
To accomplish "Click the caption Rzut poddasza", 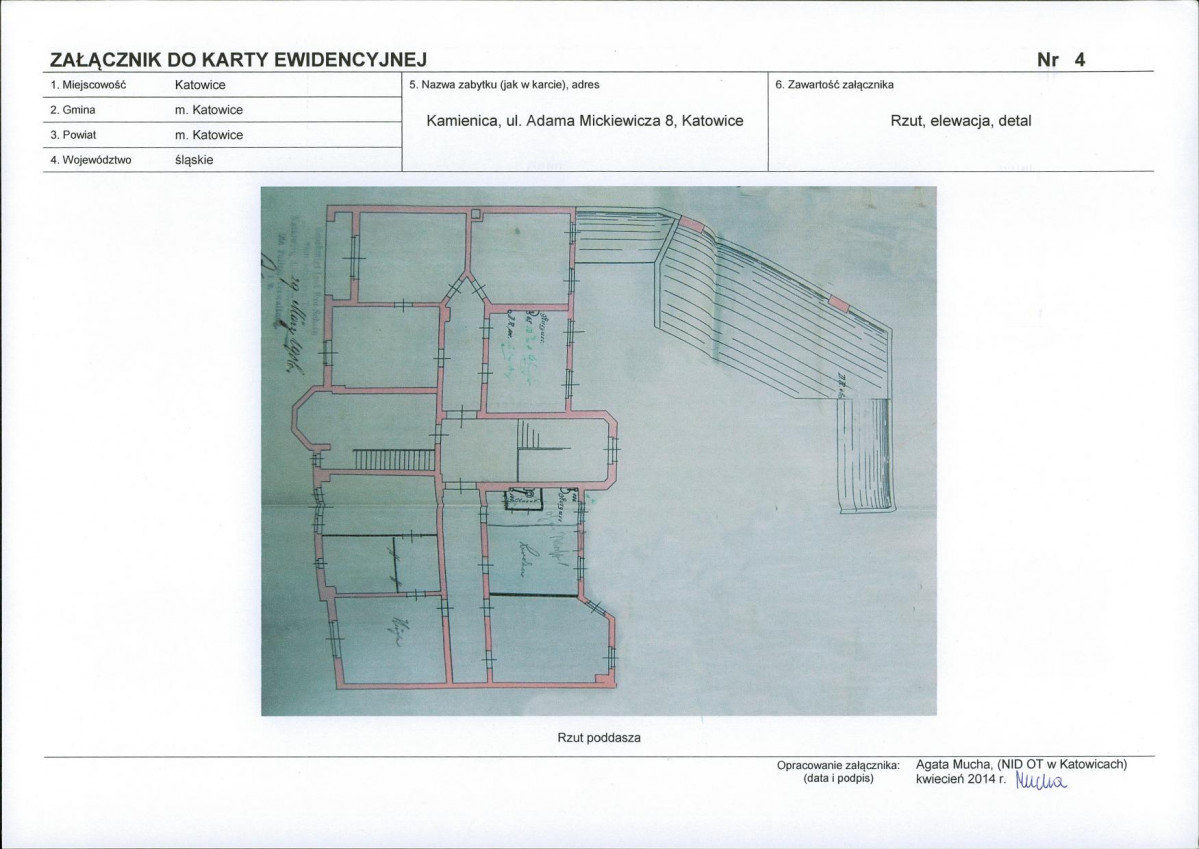I will (599, 738).
